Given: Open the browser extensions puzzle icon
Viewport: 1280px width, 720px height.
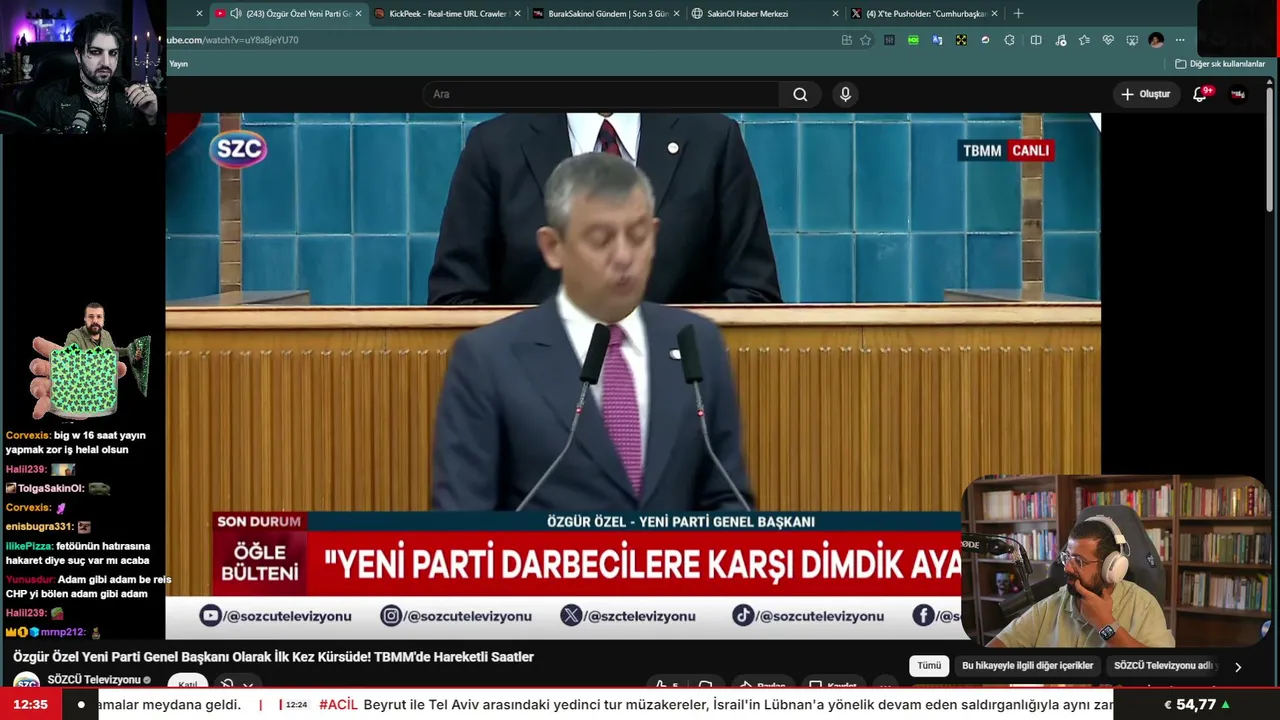Looking at the screenshot, I should point(1009,40).
